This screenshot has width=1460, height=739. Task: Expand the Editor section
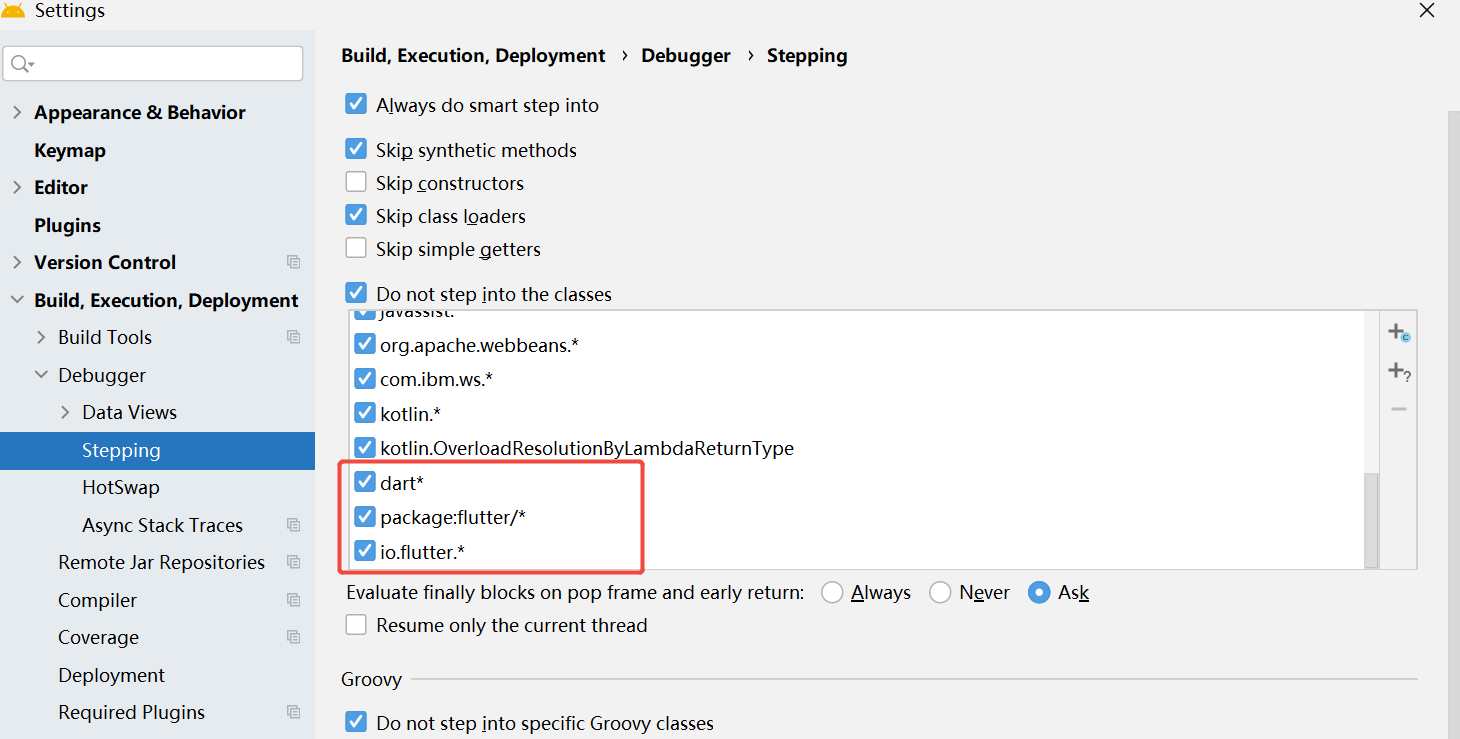pos(18,187)
